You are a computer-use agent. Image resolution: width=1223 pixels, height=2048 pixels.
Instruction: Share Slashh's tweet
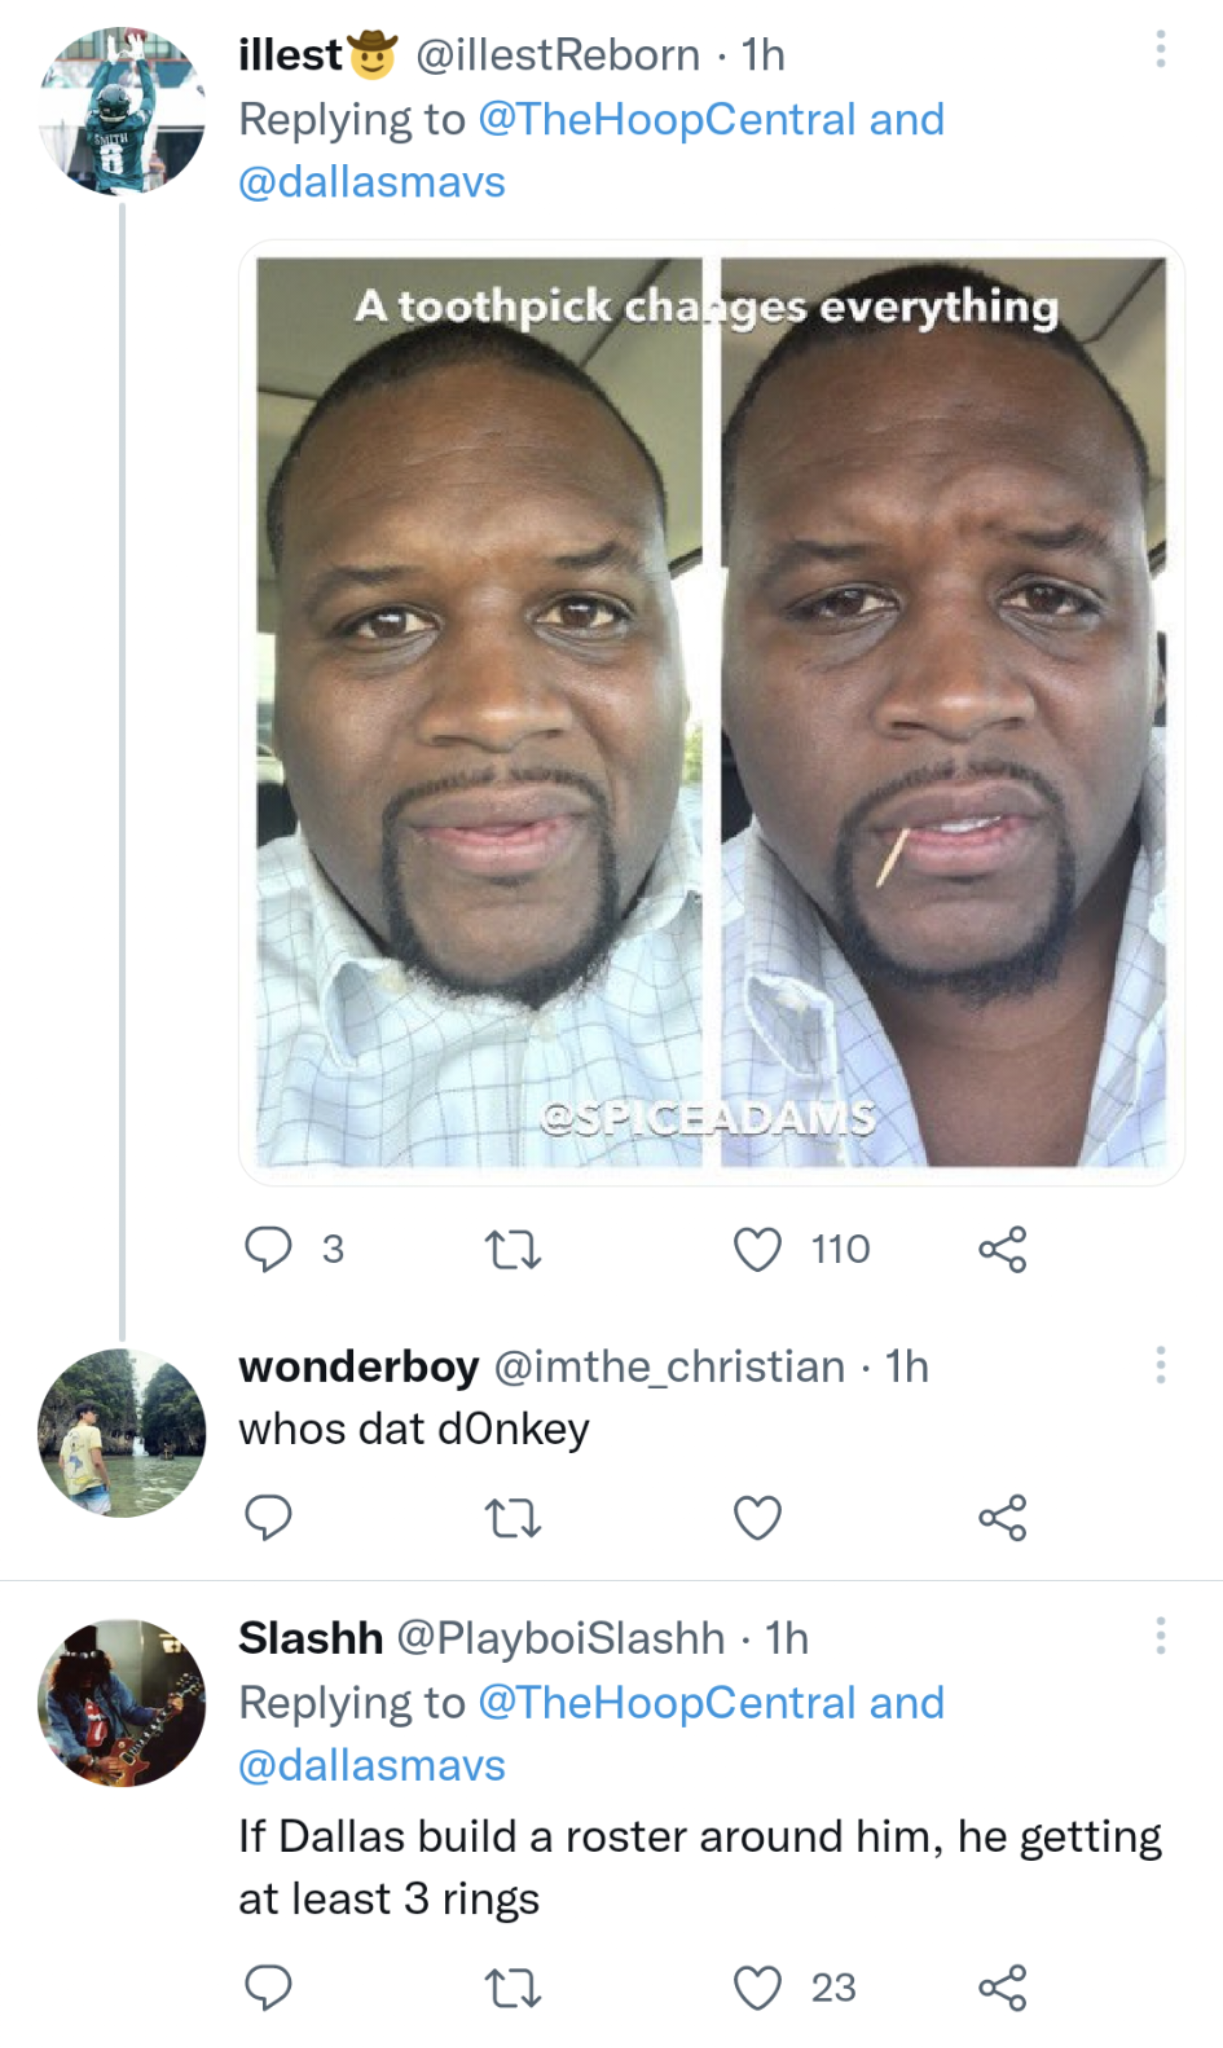1002,1987
